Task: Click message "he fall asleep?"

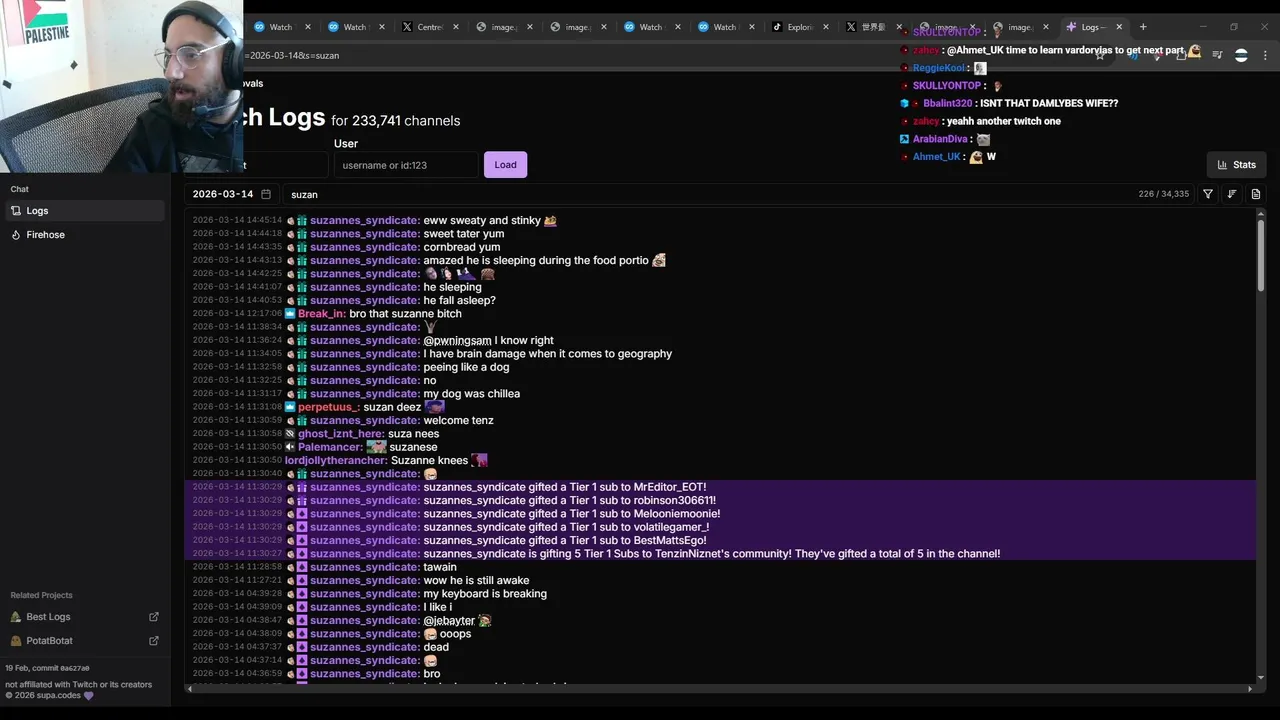Action: click(459, 301)
